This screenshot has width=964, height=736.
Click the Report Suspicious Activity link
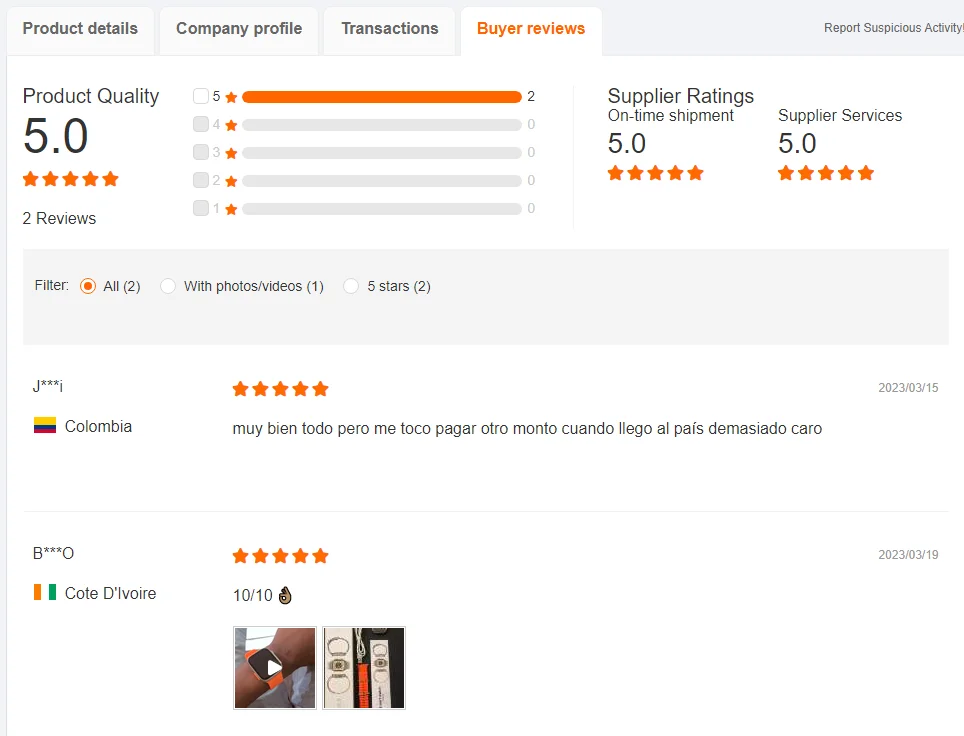click(x=893, y=28)
